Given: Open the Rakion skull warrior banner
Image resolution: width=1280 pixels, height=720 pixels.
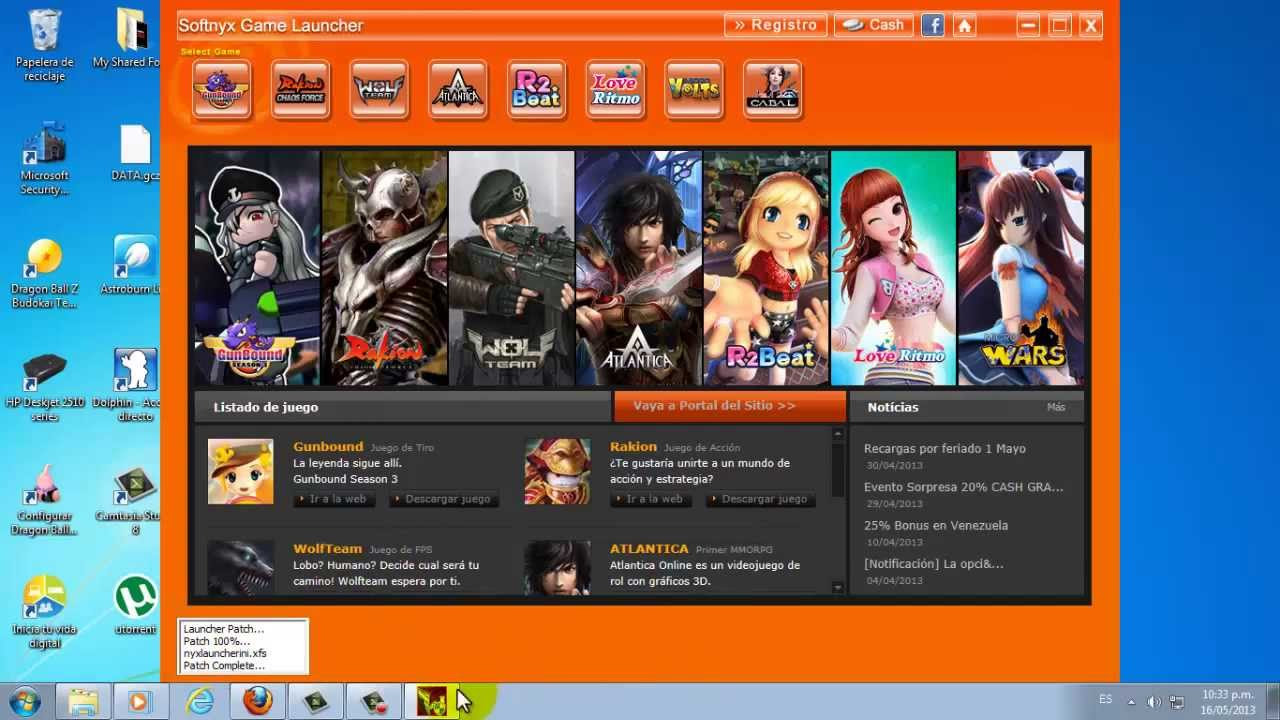Looking at the screenshot, I should [384, 267].
